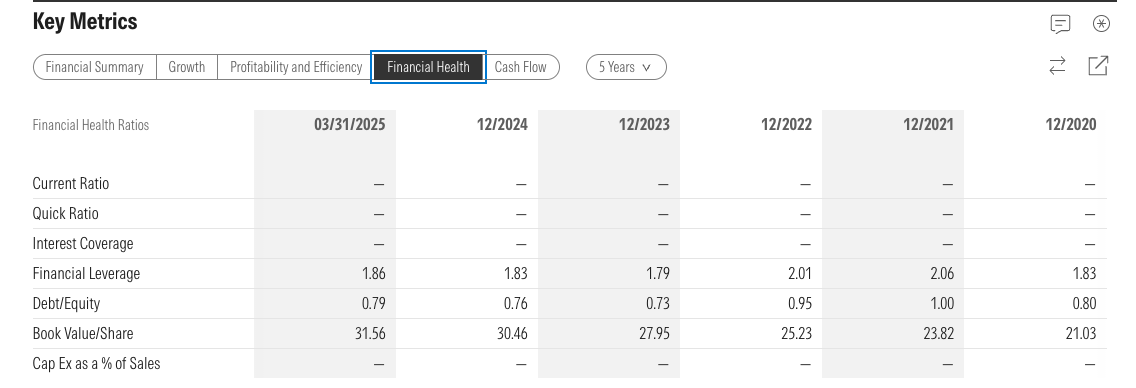Select the Financial Leverage row label
This screenshot has width=1136, height=388.
[x=86, y=274]
